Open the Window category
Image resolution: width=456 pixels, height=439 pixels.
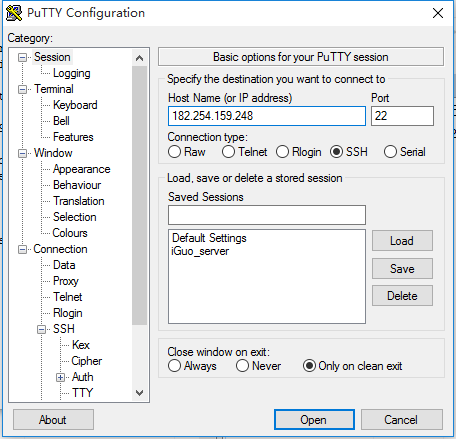53,153
